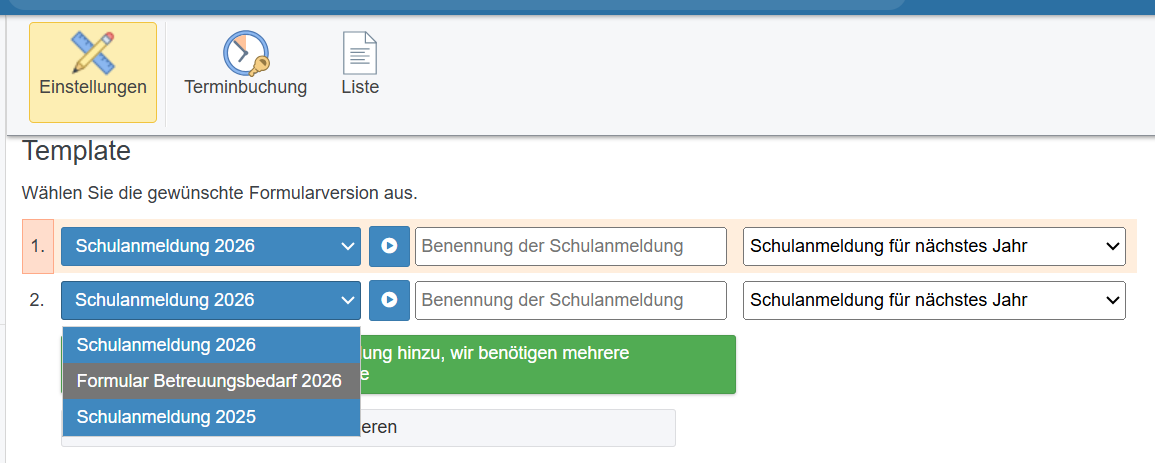1155x463 pixels.
Task: Open the Terminbuchung clock icon
Action: click(245, 53)
